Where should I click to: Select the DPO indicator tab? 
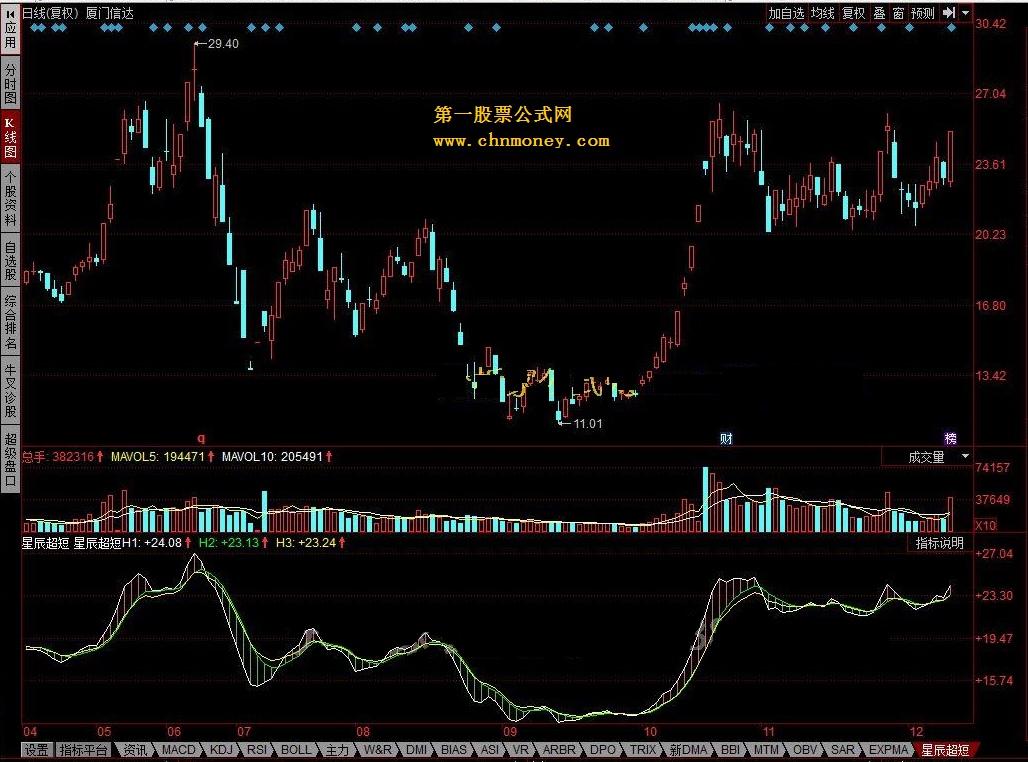603,750
